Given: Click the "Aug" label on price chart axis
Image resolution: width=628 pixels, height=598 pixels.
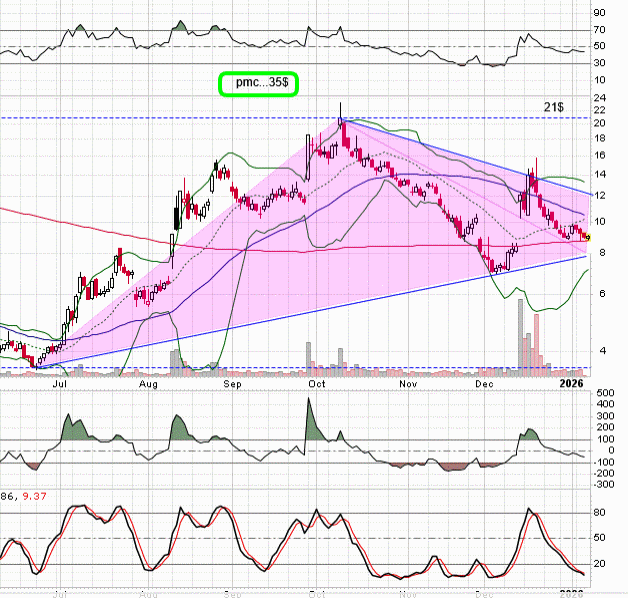Looking at the screenshot, I should (149, 383).
